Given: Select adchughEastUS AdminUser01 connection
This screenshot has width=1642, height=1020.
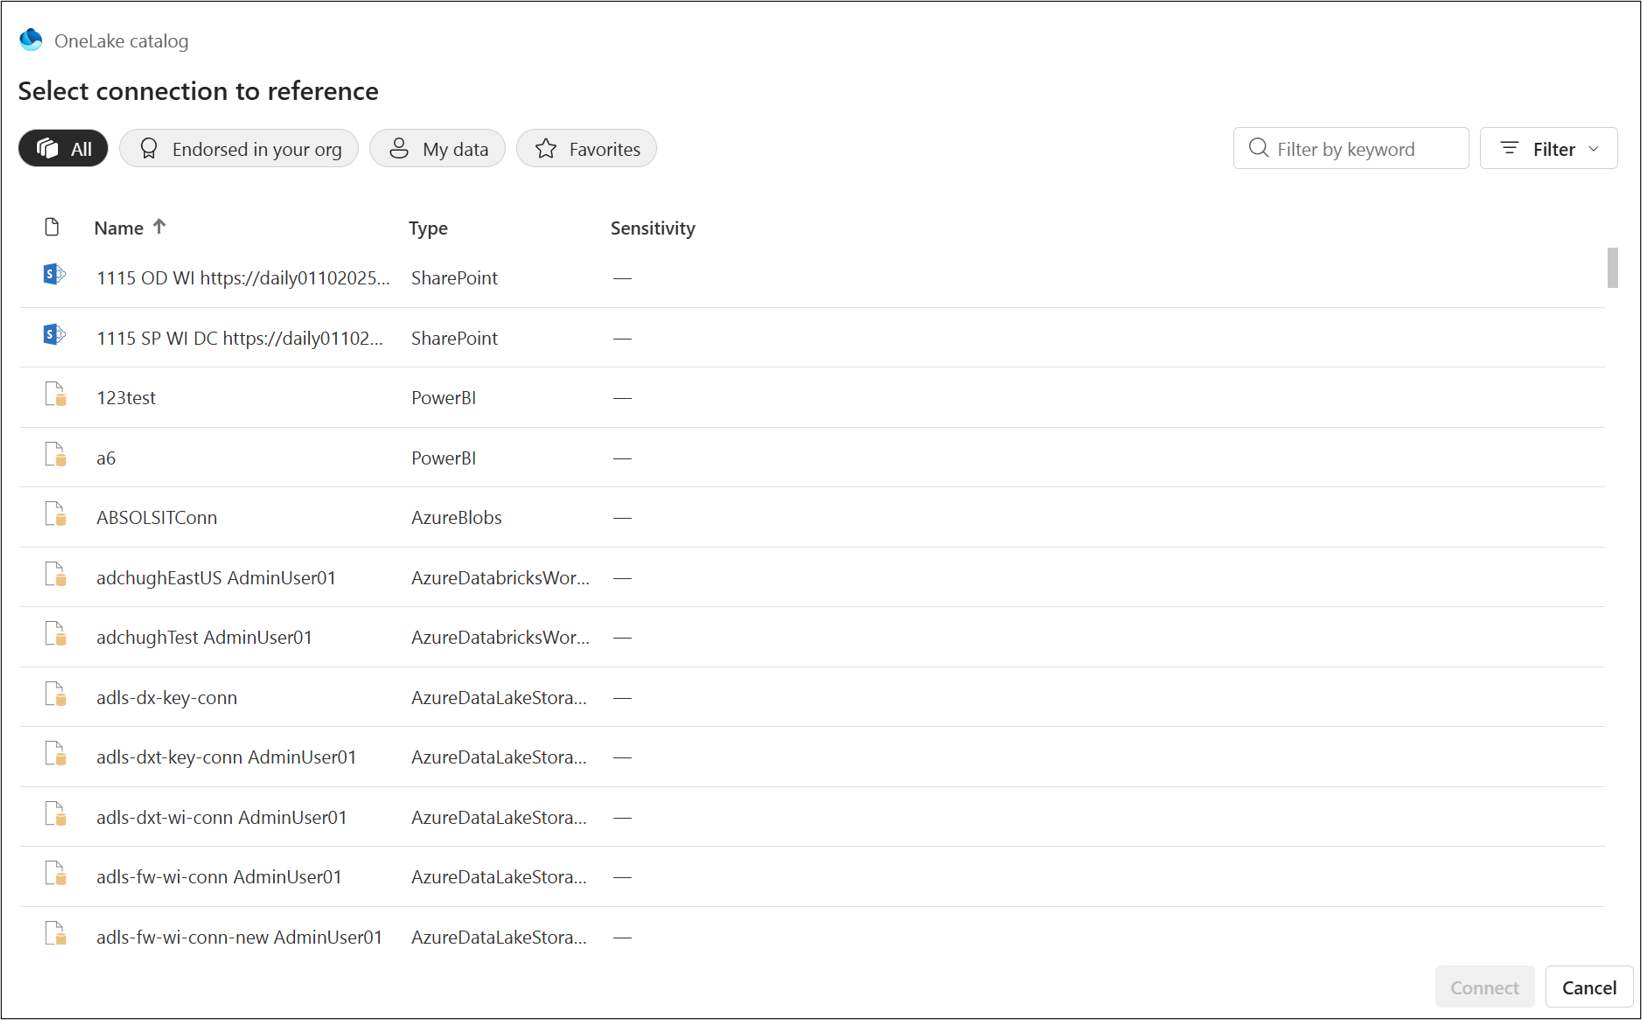Looking at the screenshot, I should click(x=216, y=578).
